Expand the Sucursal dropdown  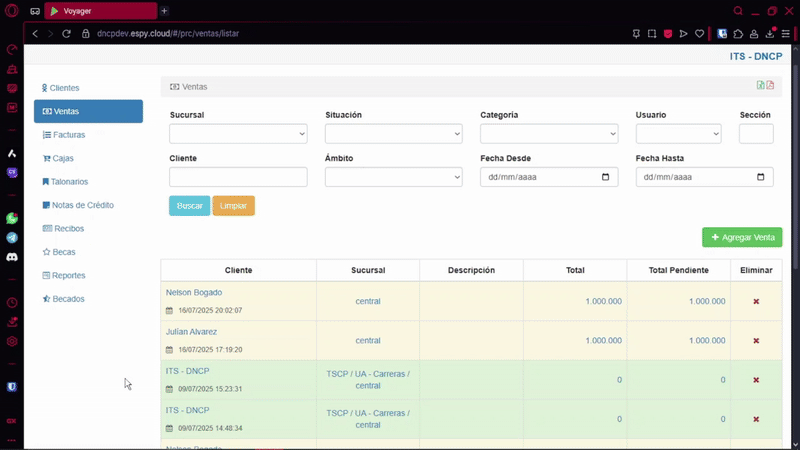click(238, 134)
